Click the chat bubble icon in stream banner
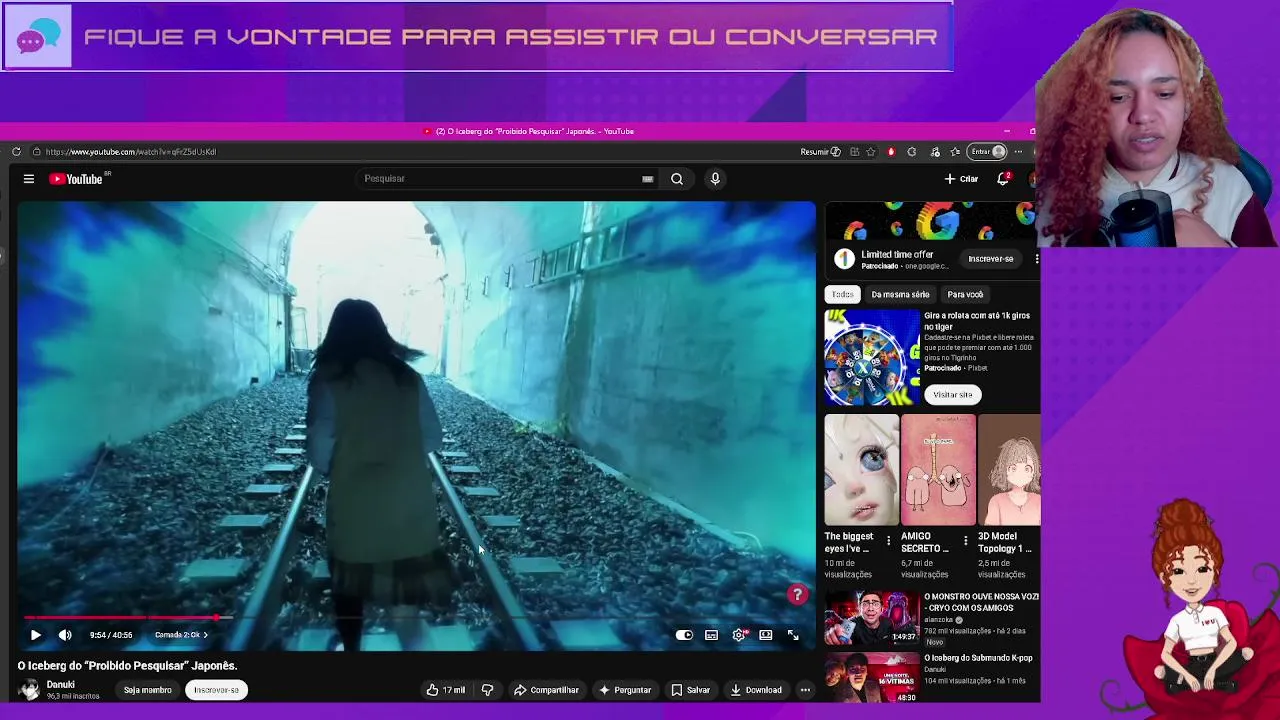1280x720 pixels. tap(38, 37)
